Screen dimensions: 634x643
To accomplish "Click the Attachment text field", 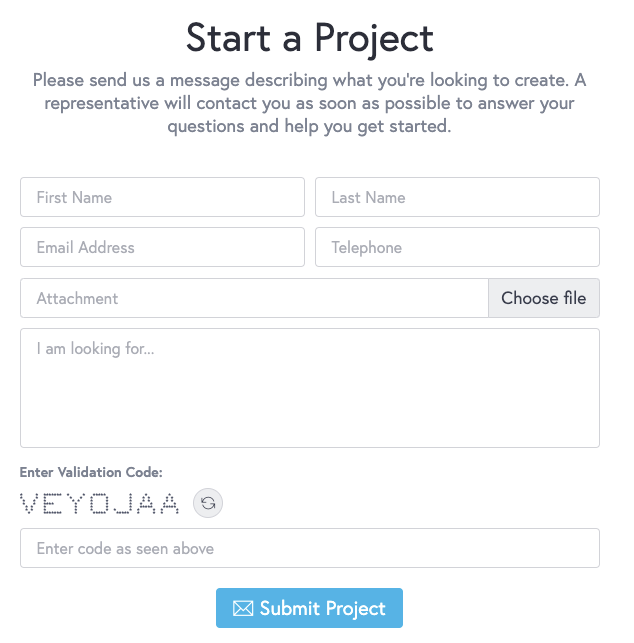I will pyautogui.click(x=254, y=298).
